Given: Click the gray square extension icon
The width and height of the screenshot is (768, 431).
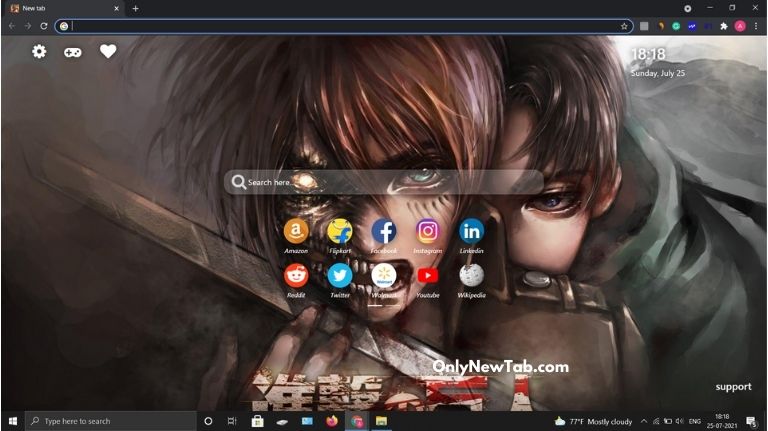Looking at the screenshot, I should point(644,26).
